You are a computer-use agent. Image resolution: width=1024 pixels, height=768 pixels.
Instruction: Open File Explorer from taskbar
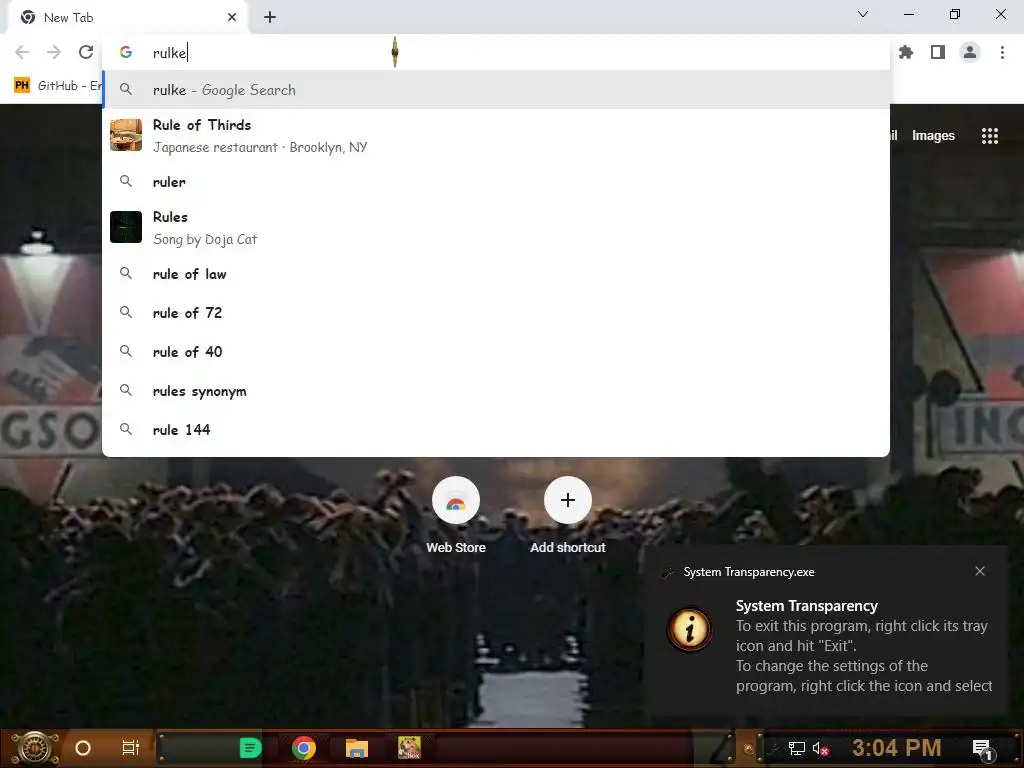coord(357,748)
